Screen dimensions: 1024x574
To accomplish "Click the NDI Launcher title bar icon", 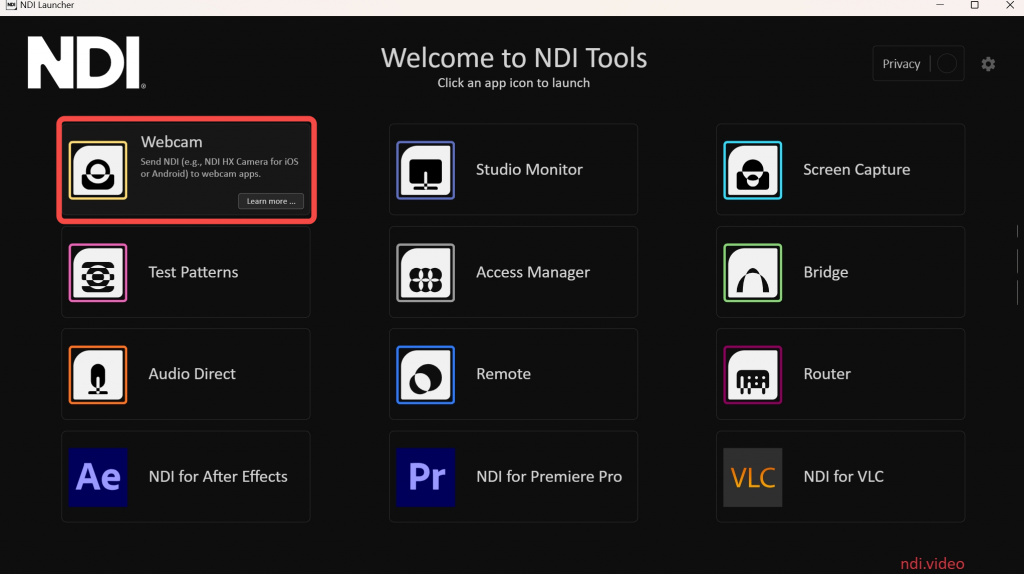I will click(10, 5).
